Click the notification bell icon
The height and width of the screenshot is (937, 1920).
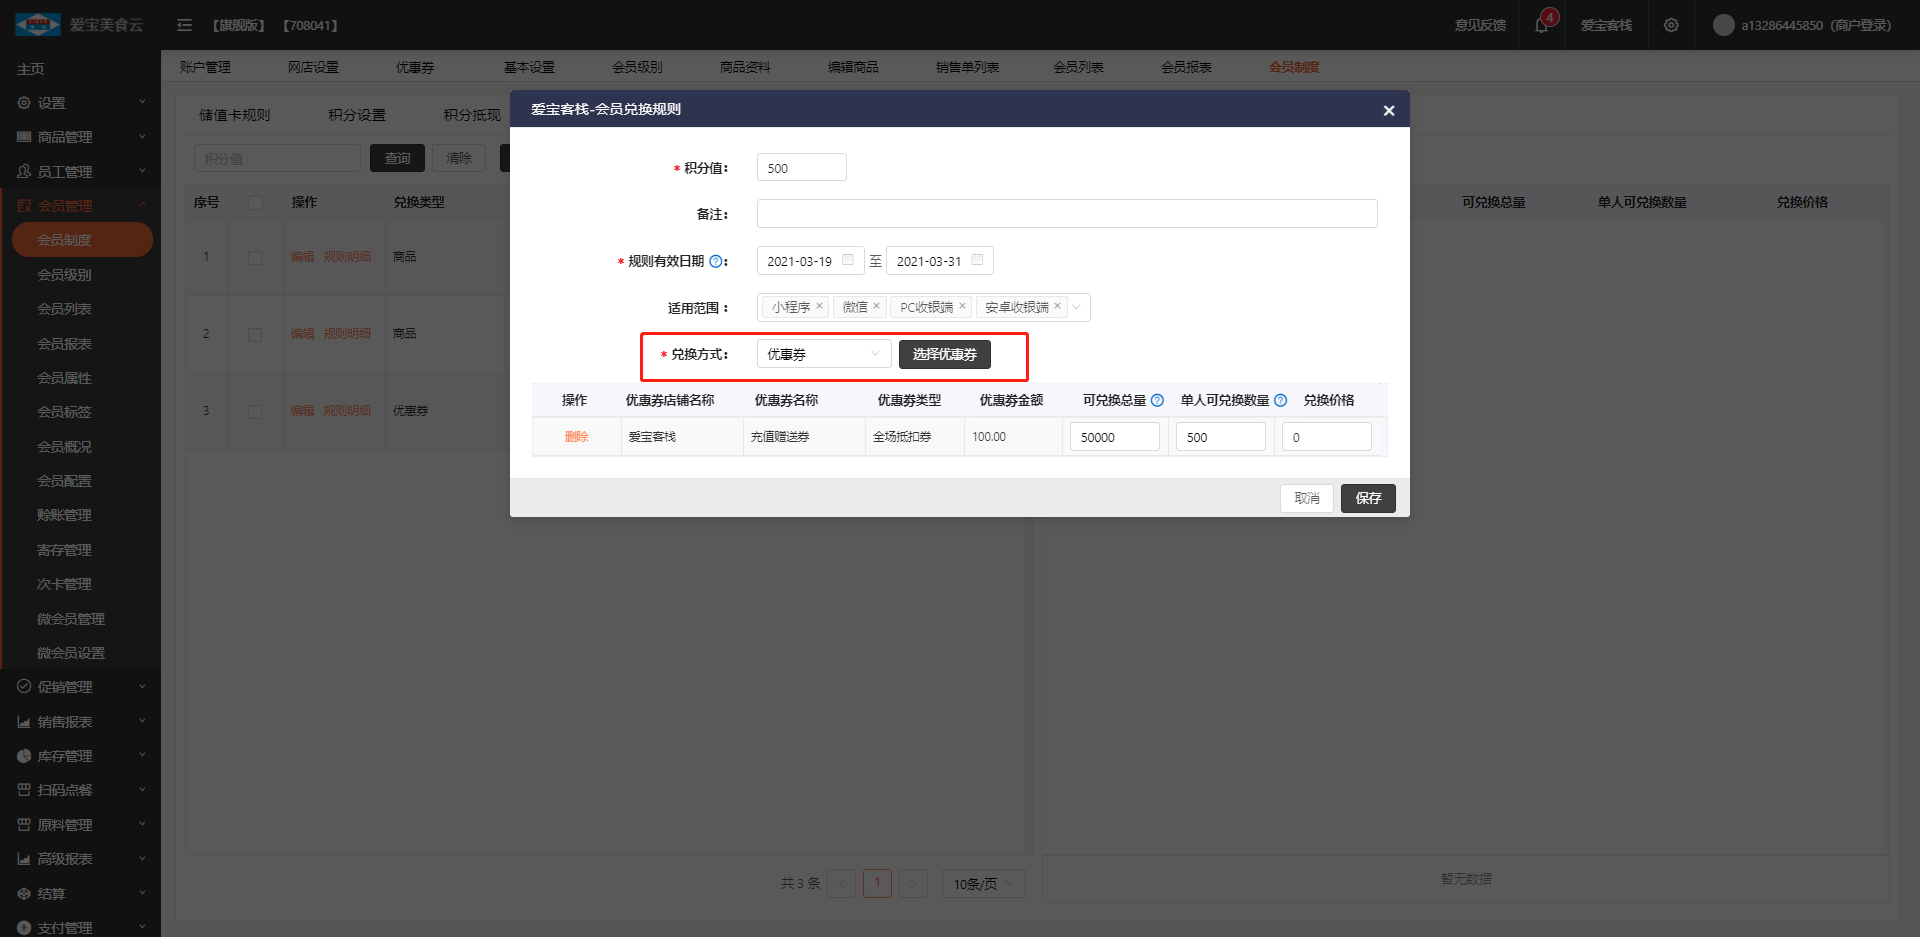pos(1541,25)
